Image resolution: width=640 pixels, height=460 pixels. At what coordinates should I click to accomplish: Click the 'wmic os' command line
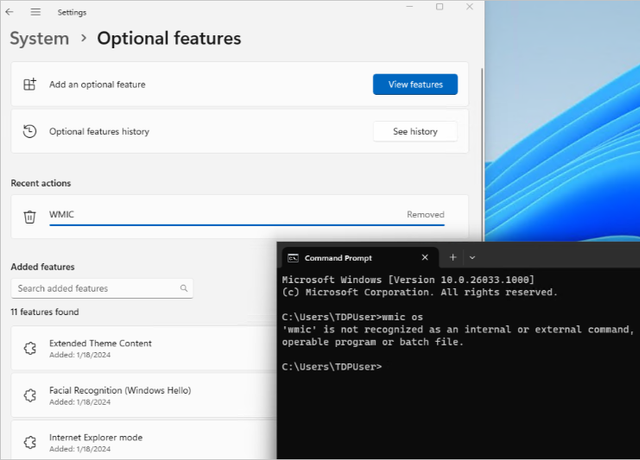(352, 317)
